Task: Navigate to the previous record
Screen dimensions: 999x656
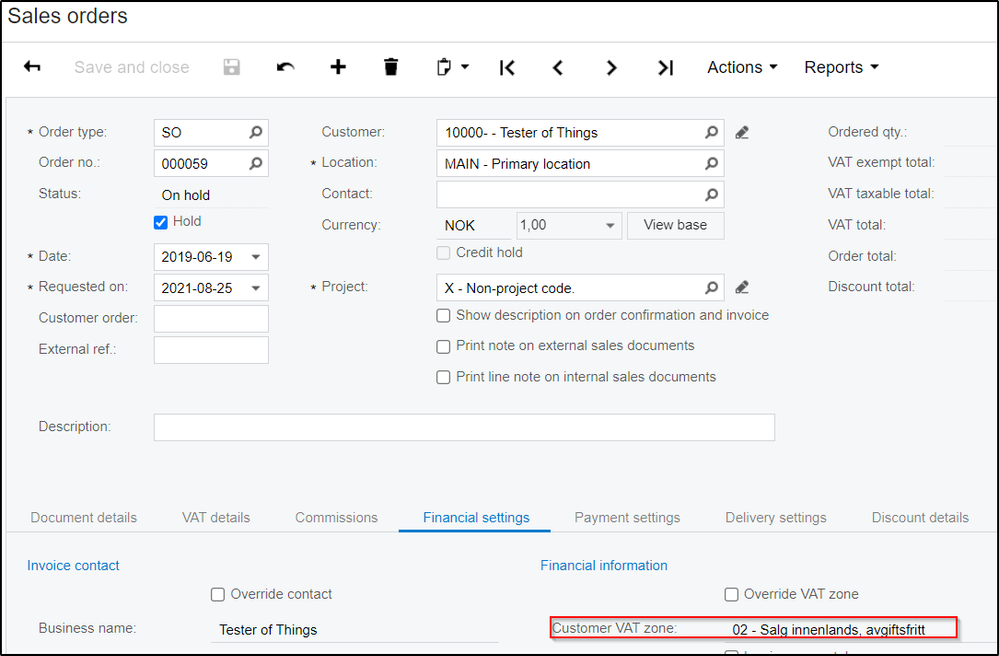Action: [x=558, y=67]
